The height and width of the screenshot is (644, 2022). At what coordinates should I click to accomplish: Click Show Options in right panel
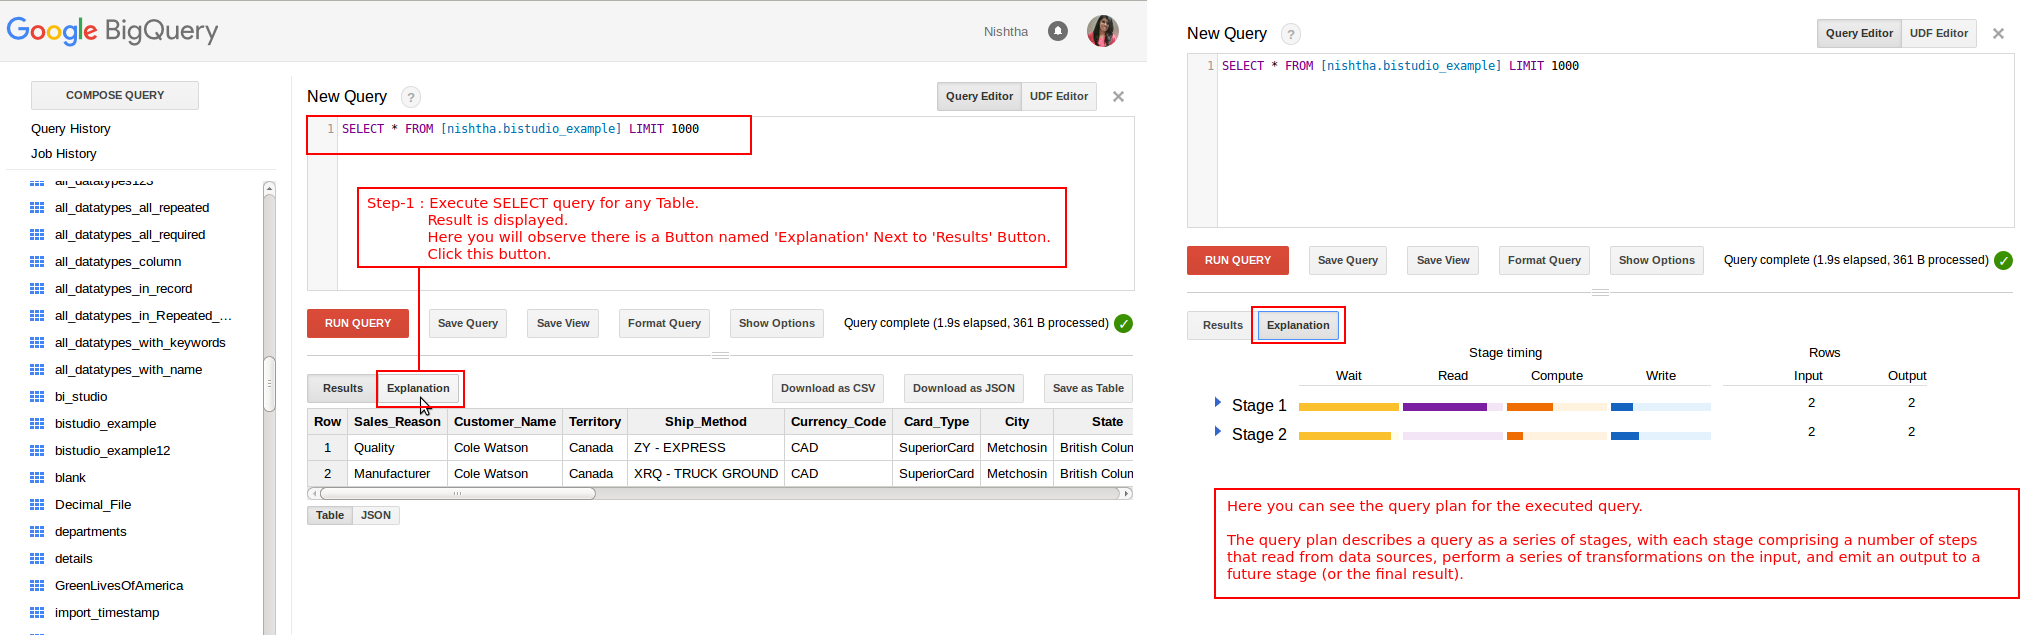[x=1657, y=260]
